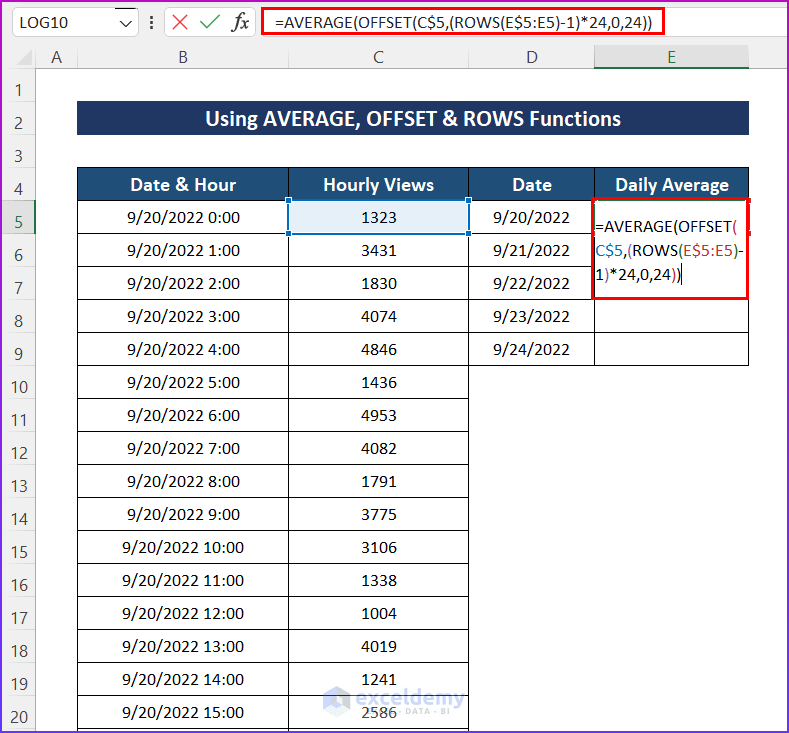
Task: Select hourly views cell 1241
Action: [378, 679]
